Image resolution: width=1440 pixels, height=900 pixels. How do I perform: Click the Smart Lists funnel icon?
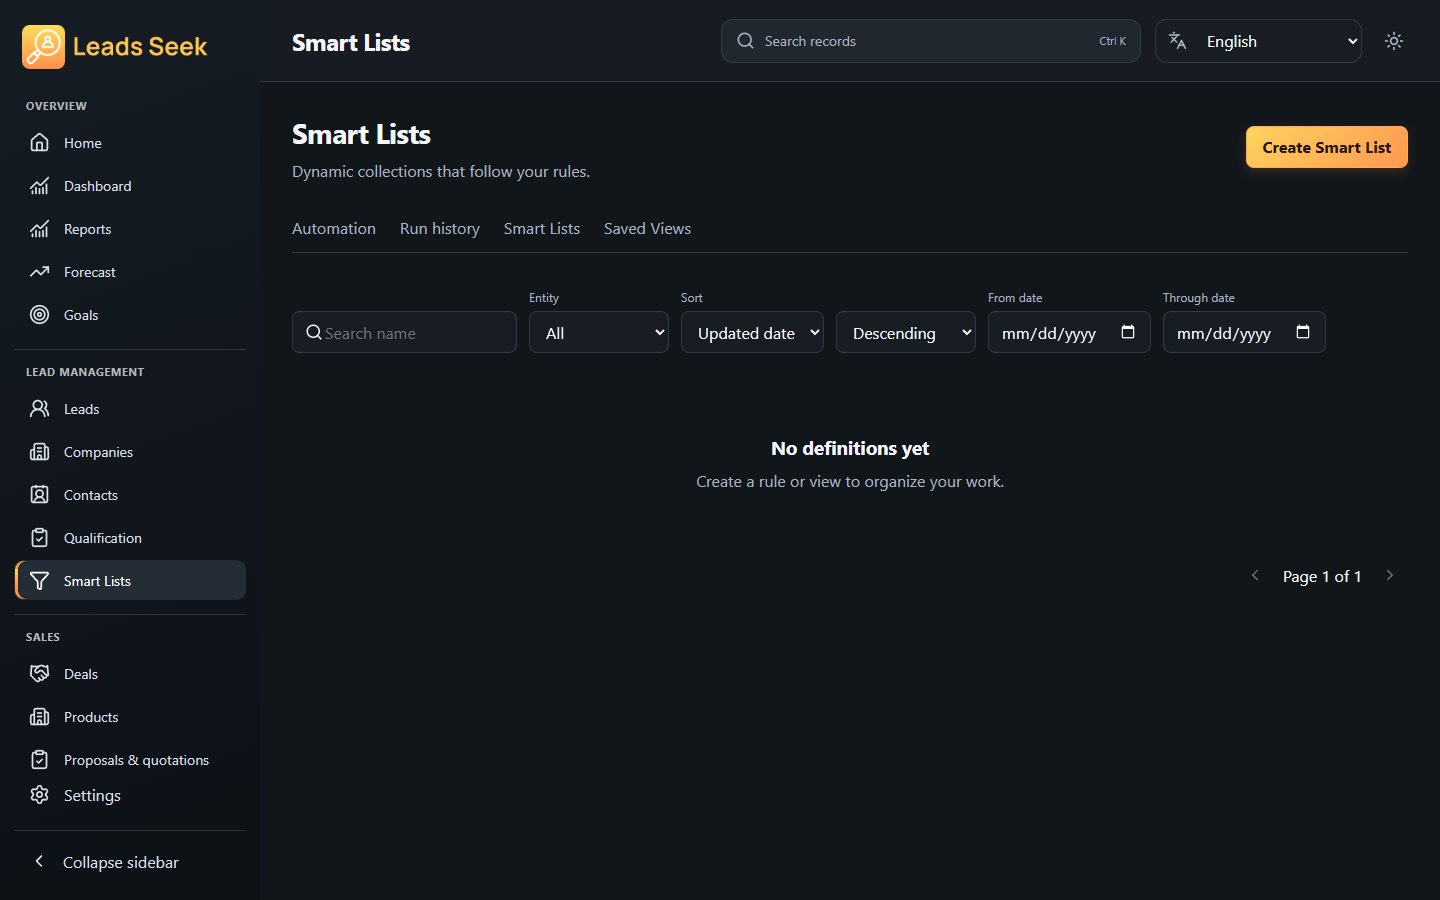click(39, 581)
